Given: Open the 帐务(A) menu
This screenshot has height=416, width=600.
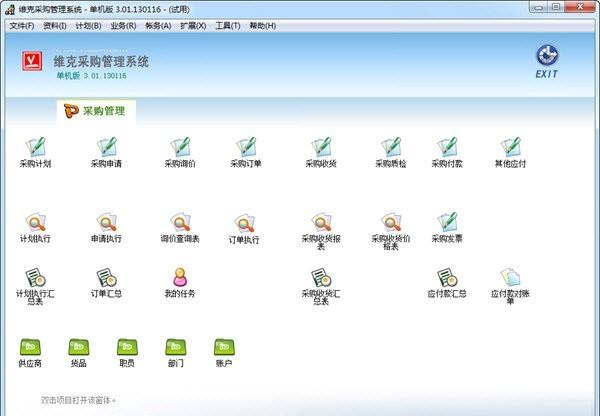Looking at the screenshot, I should click(158, 26).
